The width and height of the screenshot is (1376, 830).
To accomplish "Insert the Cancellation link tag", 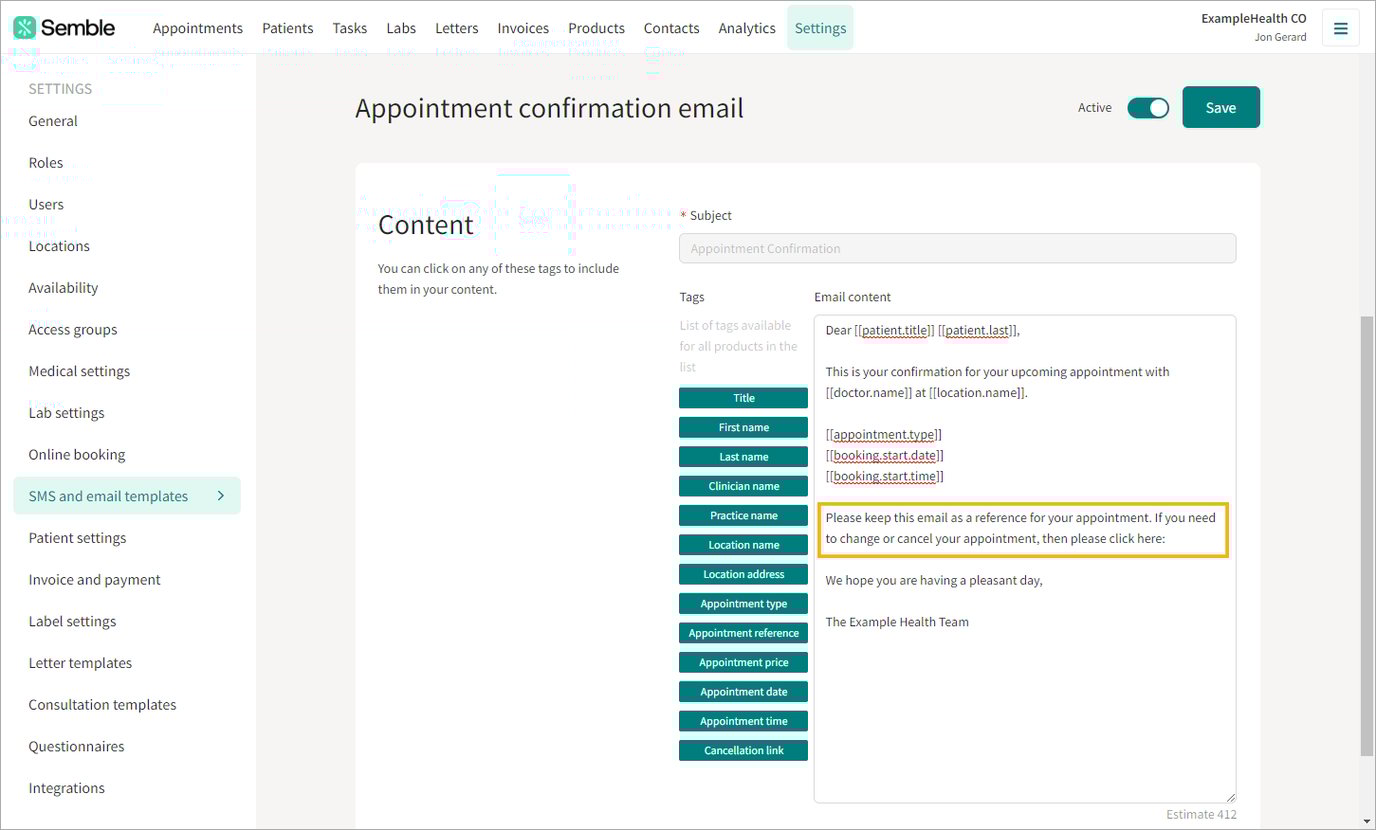I will [743, 750].
